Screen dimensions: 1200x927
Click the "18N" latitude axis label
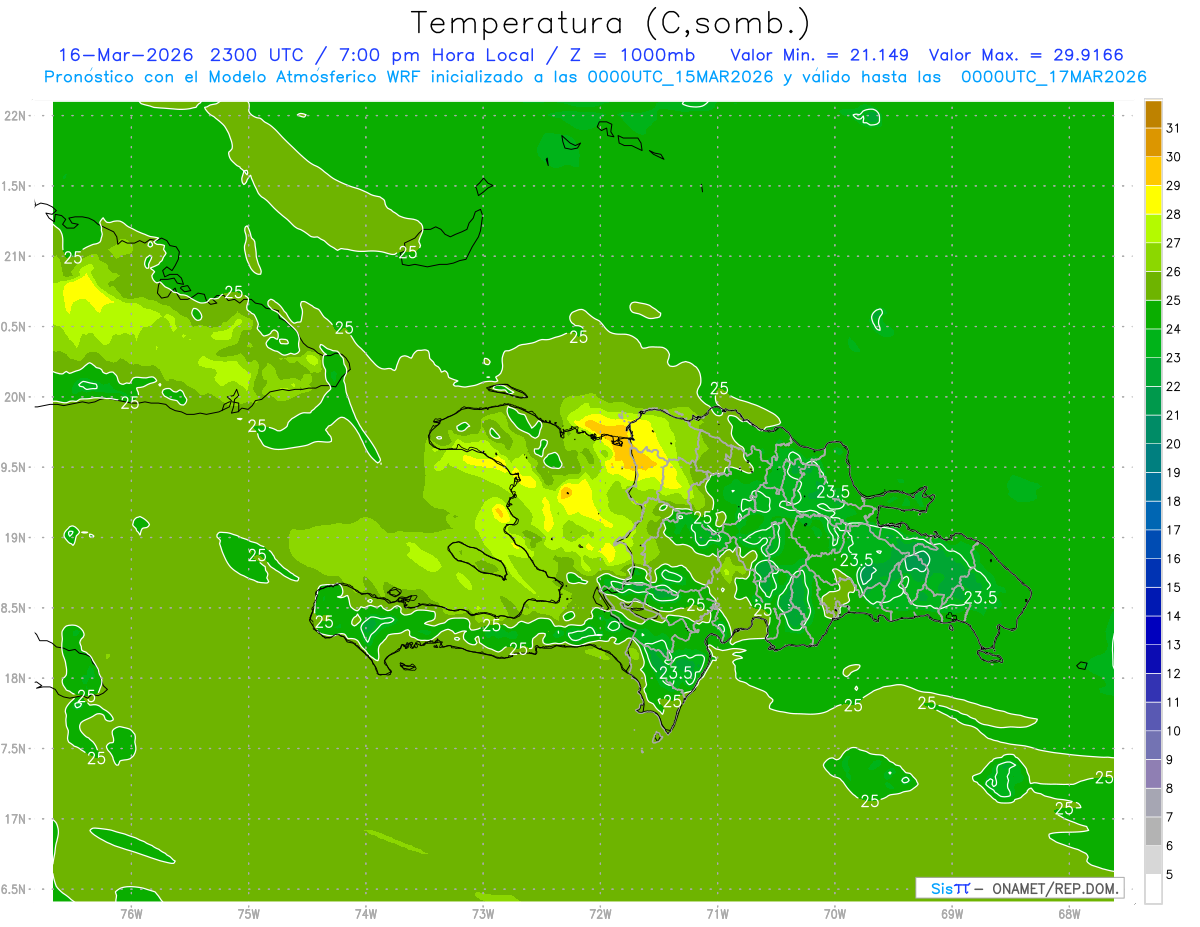15,678
